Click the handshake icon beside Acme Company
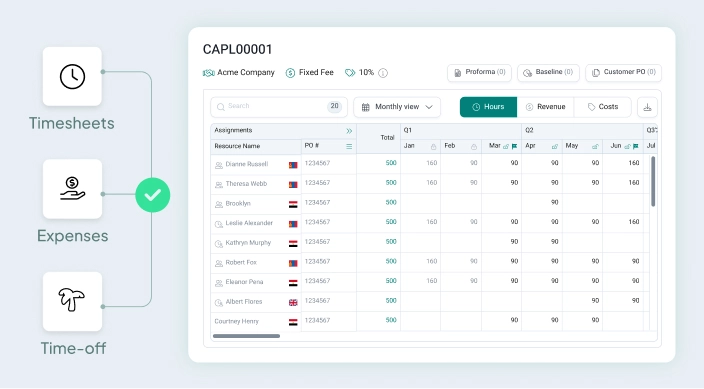The image size is (704, 389). (208, 73)
